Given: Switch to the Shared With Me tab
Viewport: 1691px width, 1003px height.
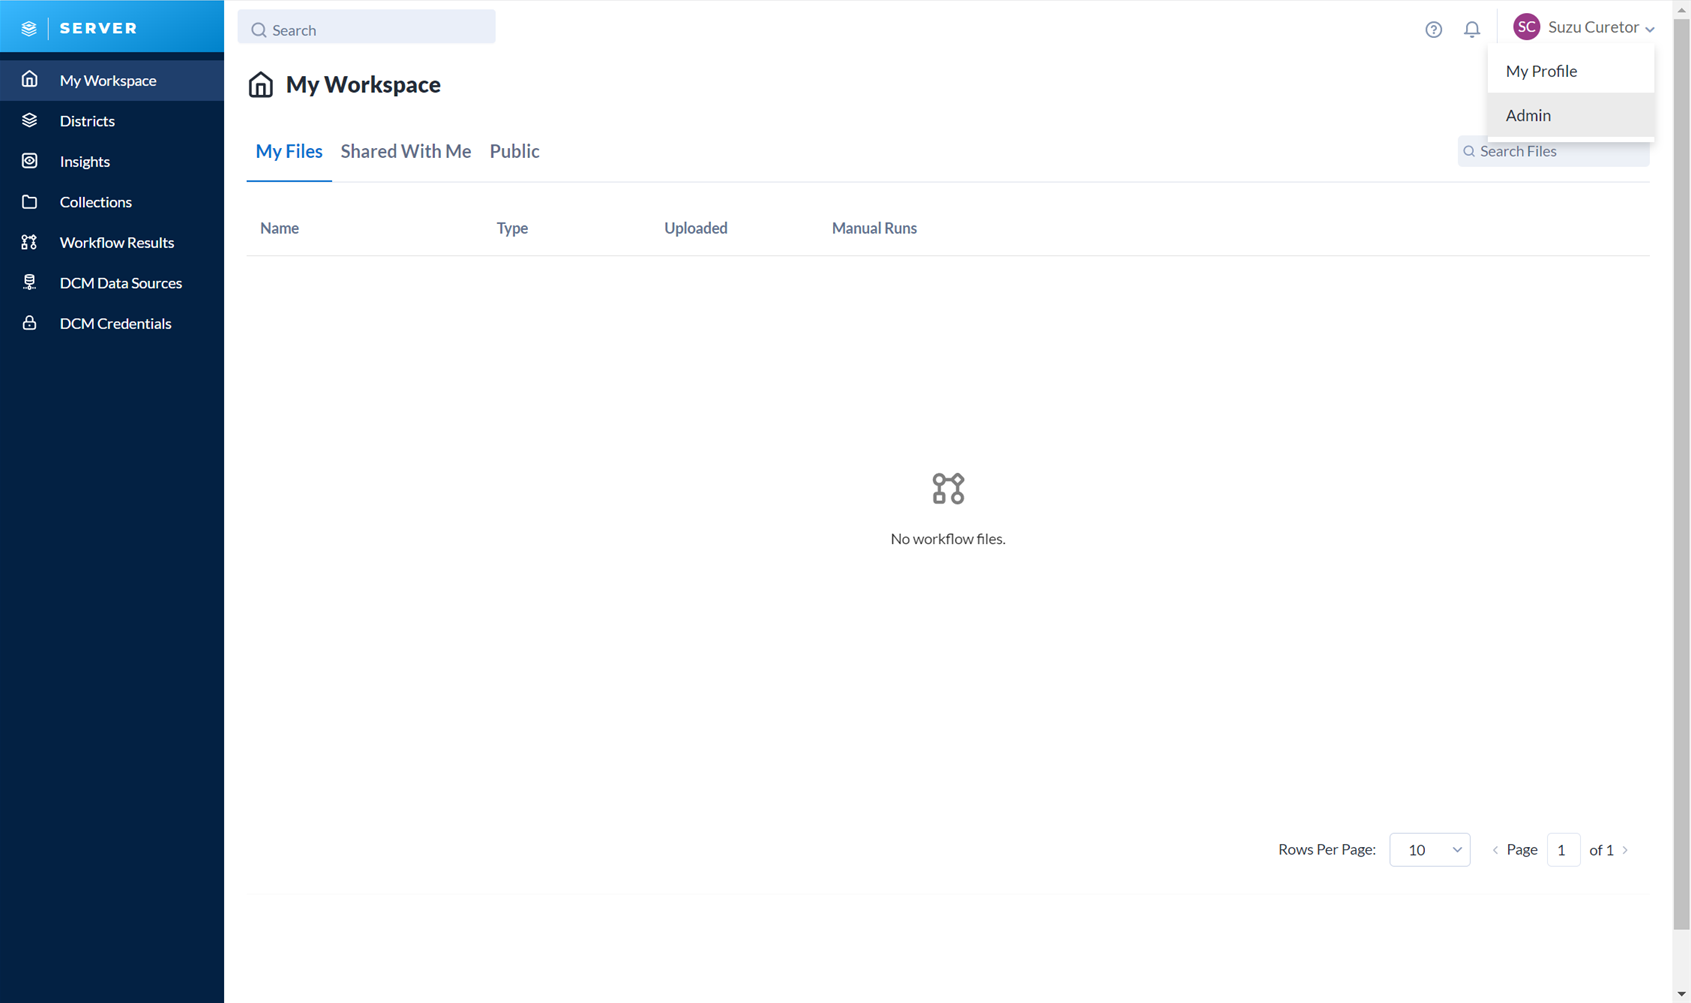Looking at the screenshot, I should (x=405, y=151).
